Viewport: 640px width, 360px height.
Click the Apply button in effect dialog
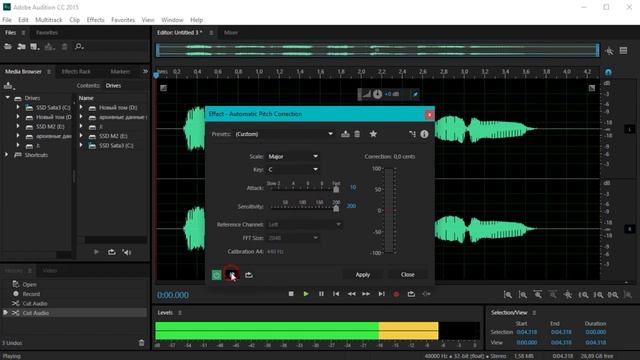362,275
